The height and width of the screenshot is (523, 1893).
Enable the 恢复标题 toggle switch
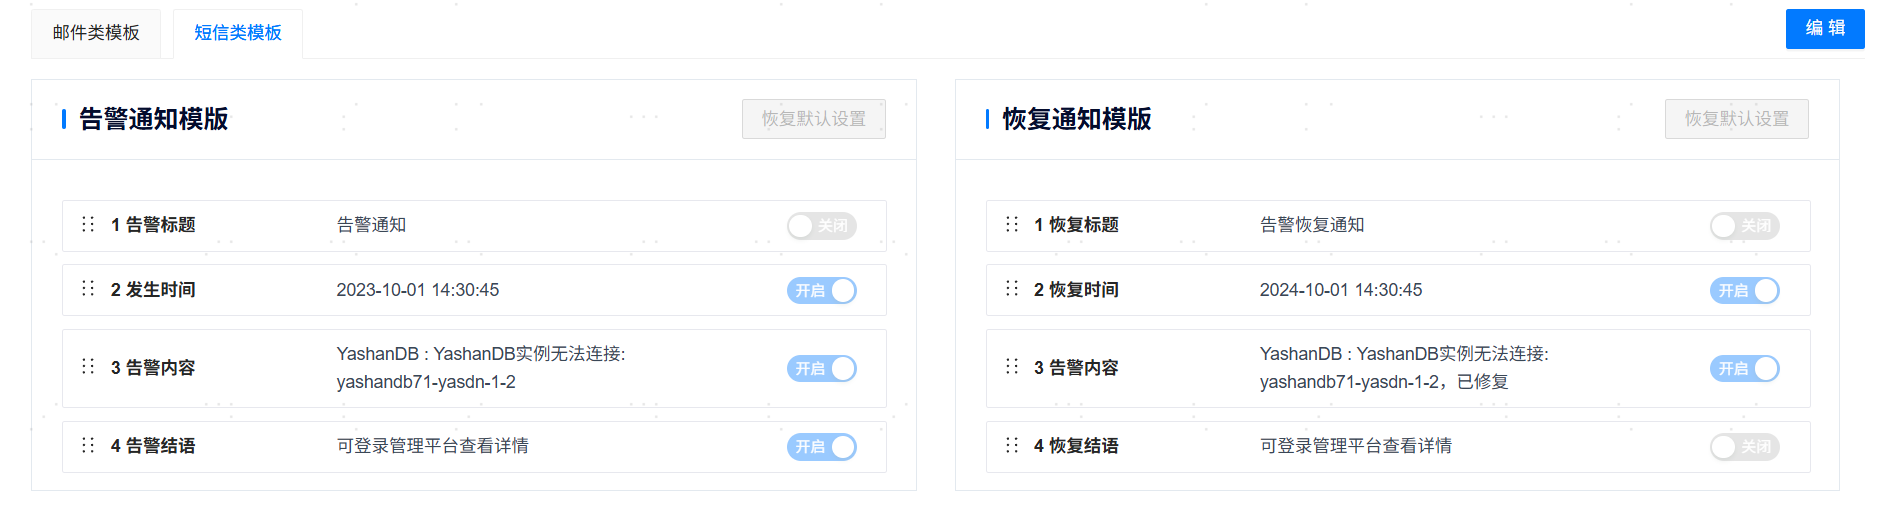click(1744, 226)
